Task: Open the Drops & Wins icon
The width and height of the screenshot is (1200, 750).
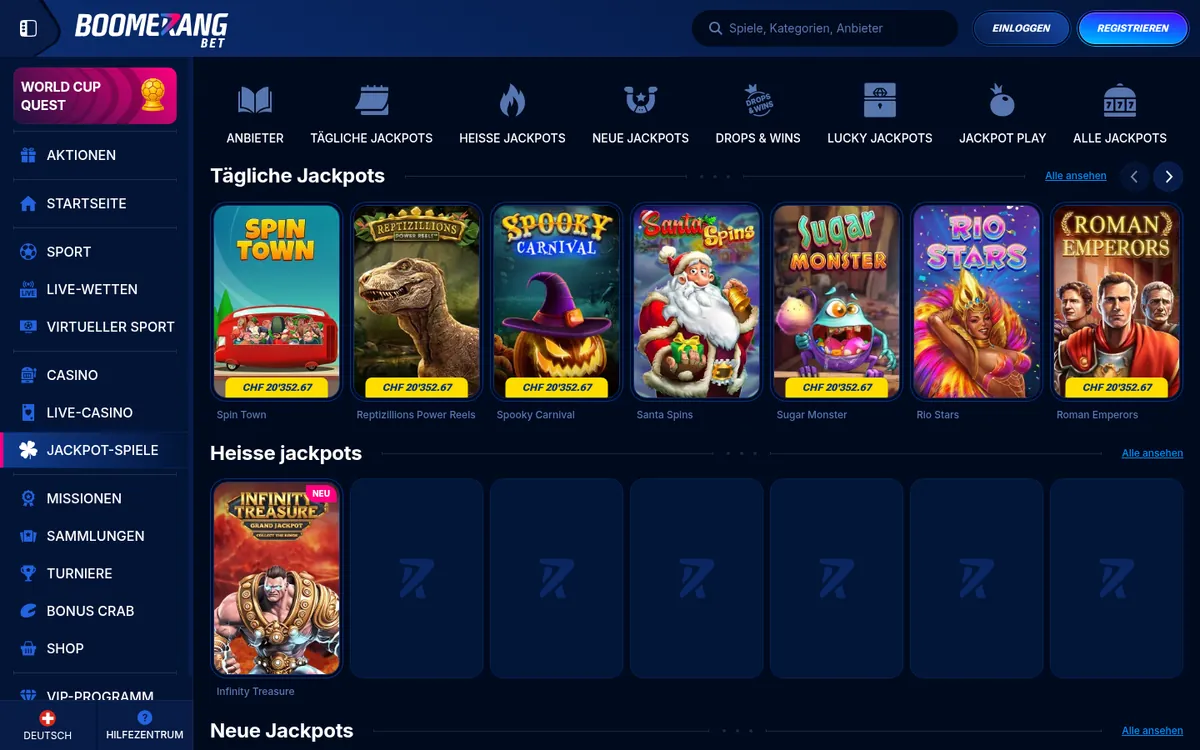Action: click(x=758, y=100)
